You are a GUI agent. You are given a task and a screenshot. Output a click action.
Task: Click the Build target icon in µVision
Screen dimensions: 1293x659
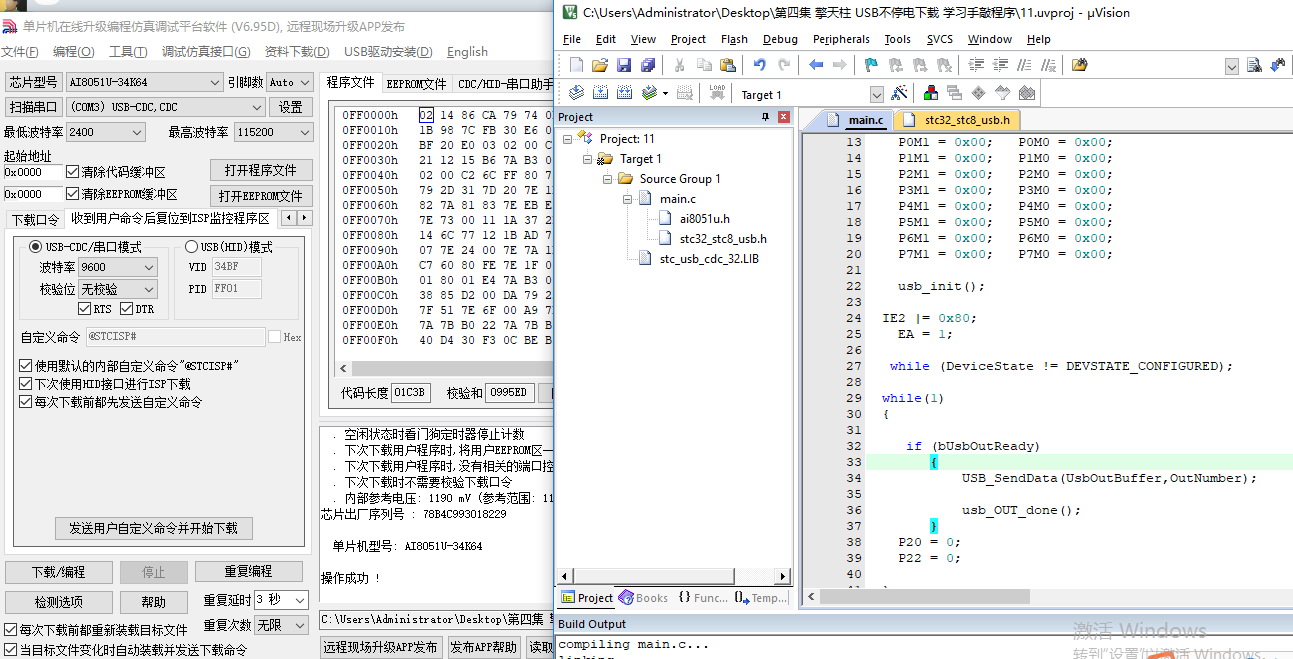point(600,93)
